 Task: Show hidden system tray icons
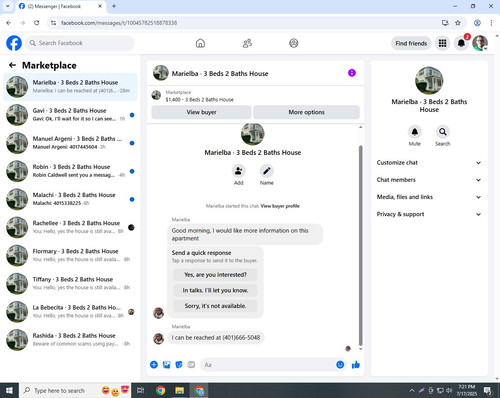(412, 390)
